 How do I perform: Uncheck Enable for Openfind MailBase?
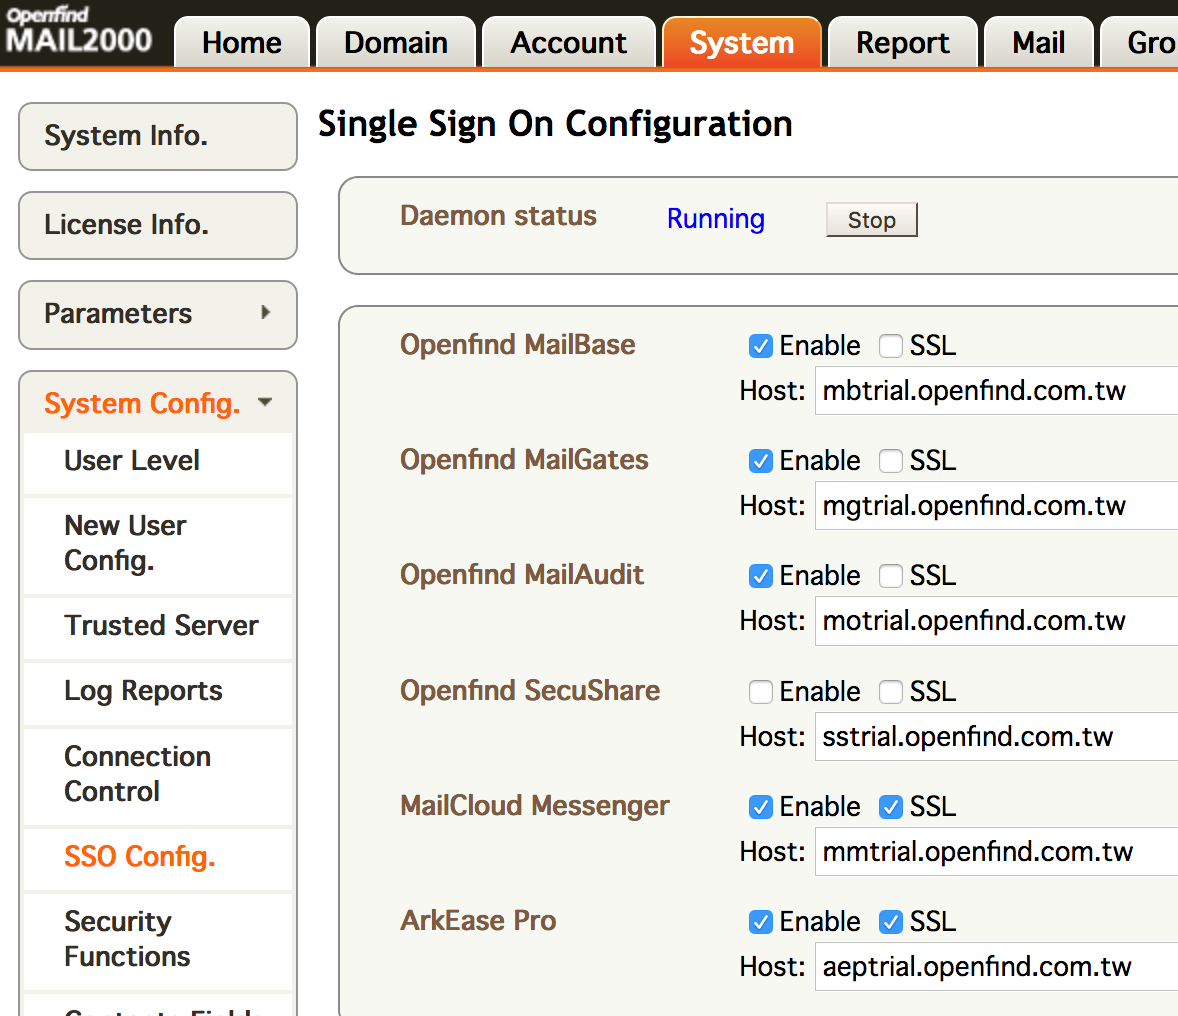[x=760, y=345]
